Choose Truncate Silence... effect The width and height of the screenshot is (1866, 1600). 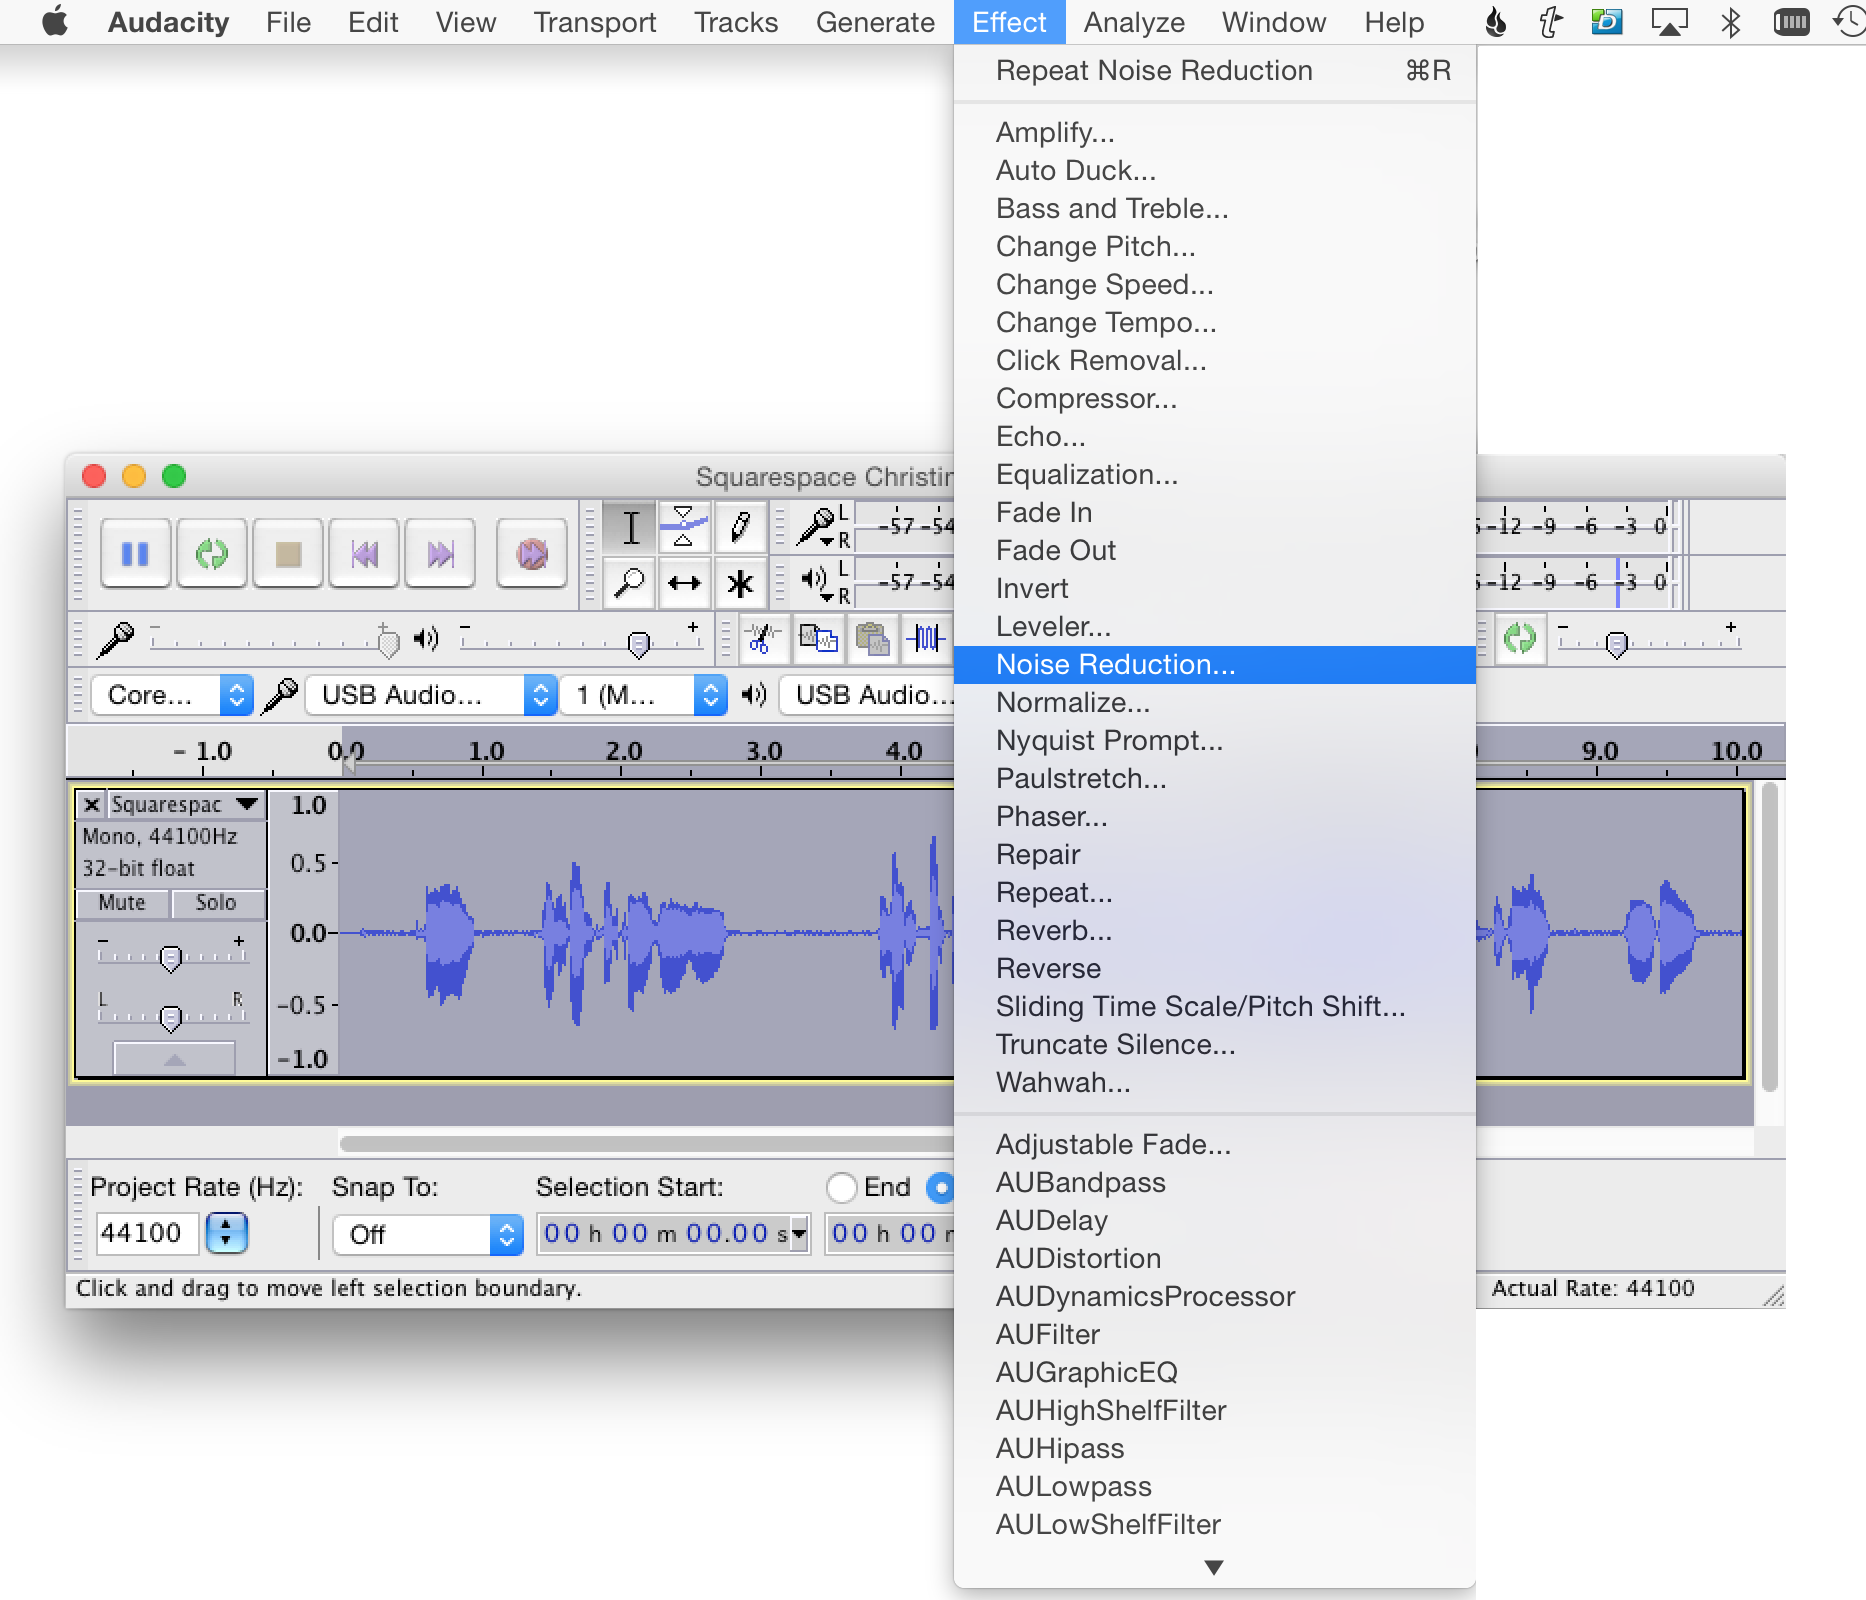tap(1215, 1045)
